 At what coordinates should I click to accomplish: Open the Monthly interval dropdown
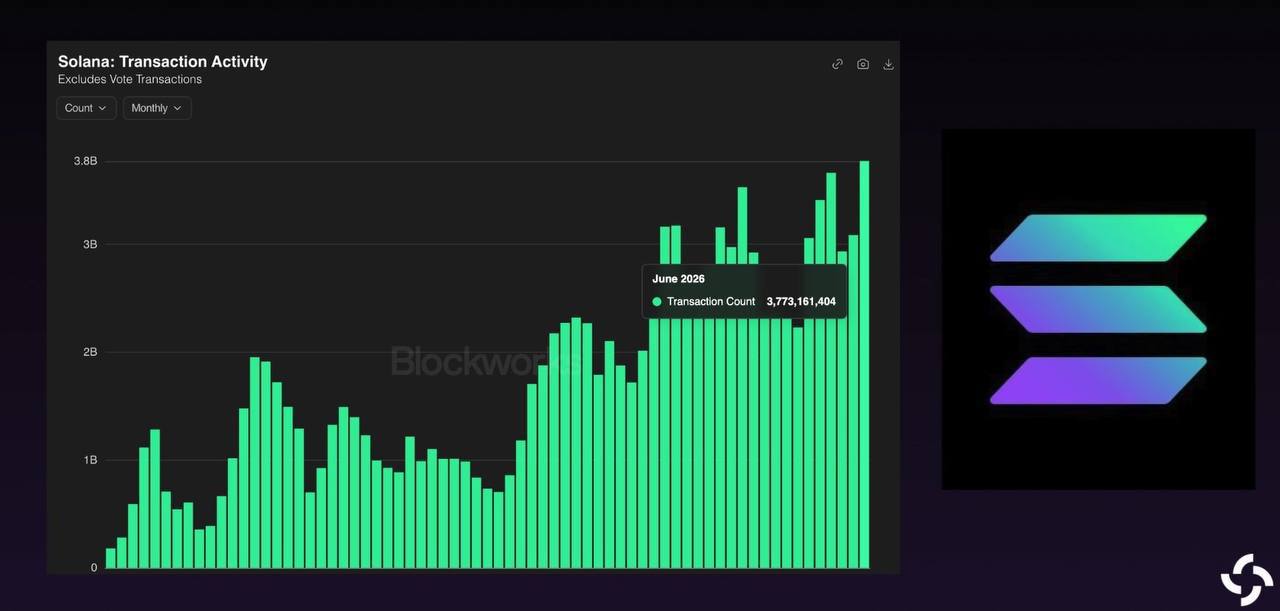click(157, 108)
